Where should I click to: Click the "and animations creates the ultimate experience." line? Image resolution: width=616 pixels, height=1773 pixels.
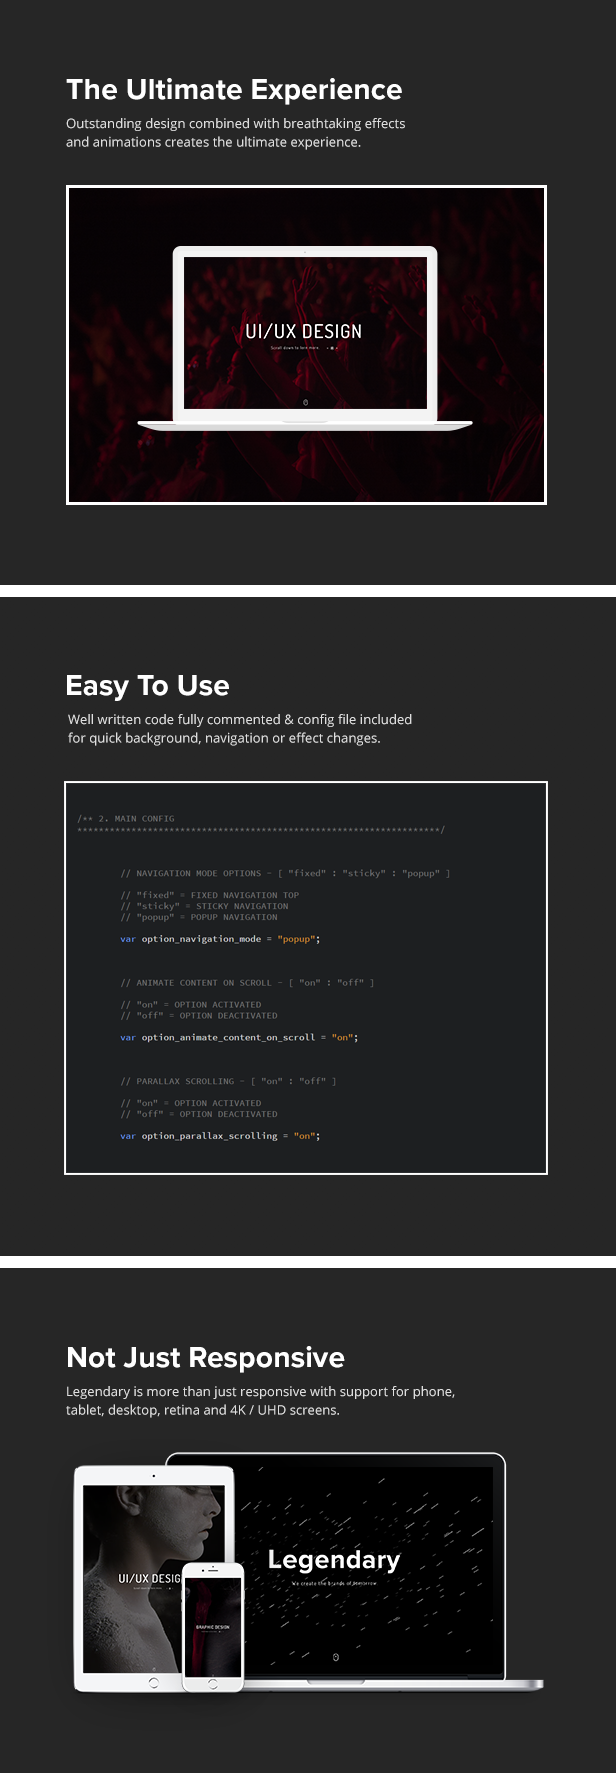[x=214, y=142]
